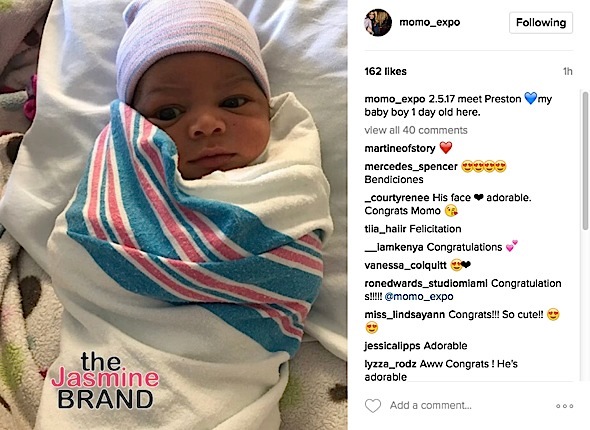Open momo_expo username in header

point(429,22)
